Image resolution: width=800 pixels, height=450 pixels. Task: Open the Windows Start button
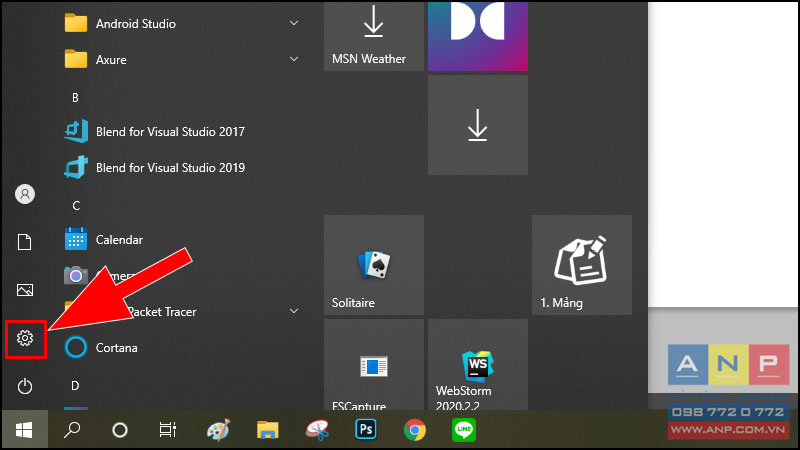coord(24,430)
